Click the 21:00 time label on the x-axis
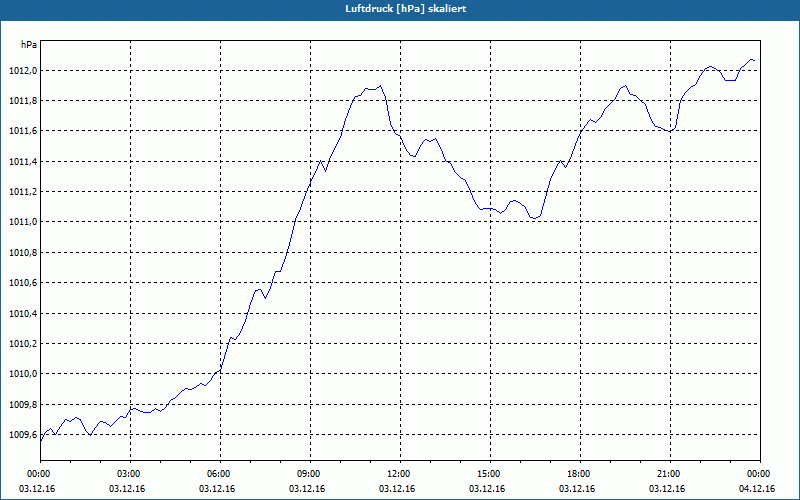Image resolution: width=800 pixels, height=500 pixels. tap(670, 474)
